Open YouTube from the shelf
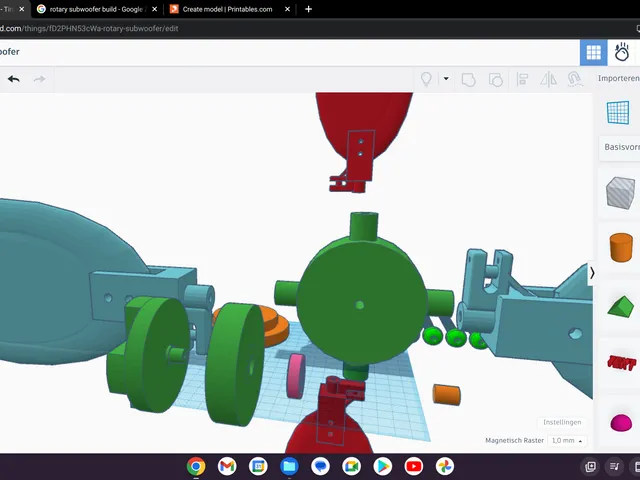The image size is (640, 480). (413, 466)
